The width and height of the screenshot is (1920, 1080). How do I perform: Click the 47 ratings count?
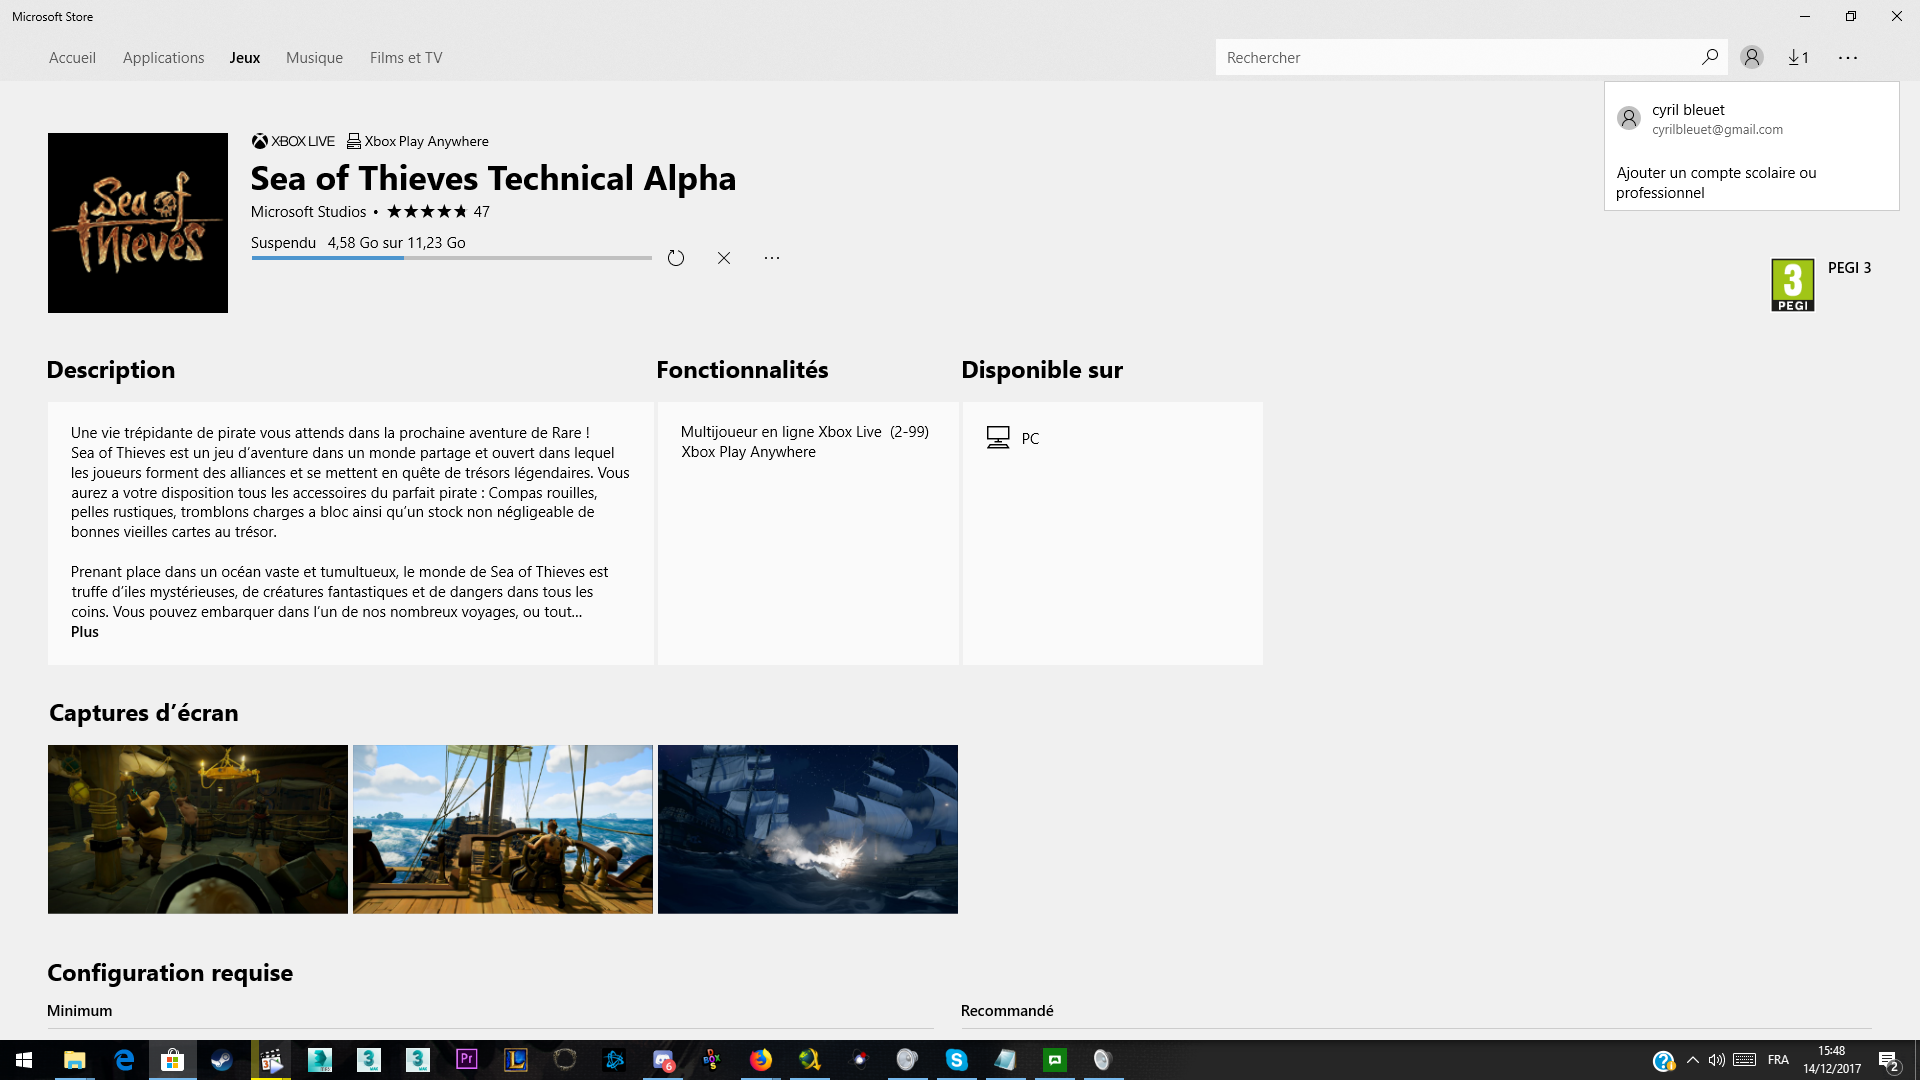tap(482, 211)
